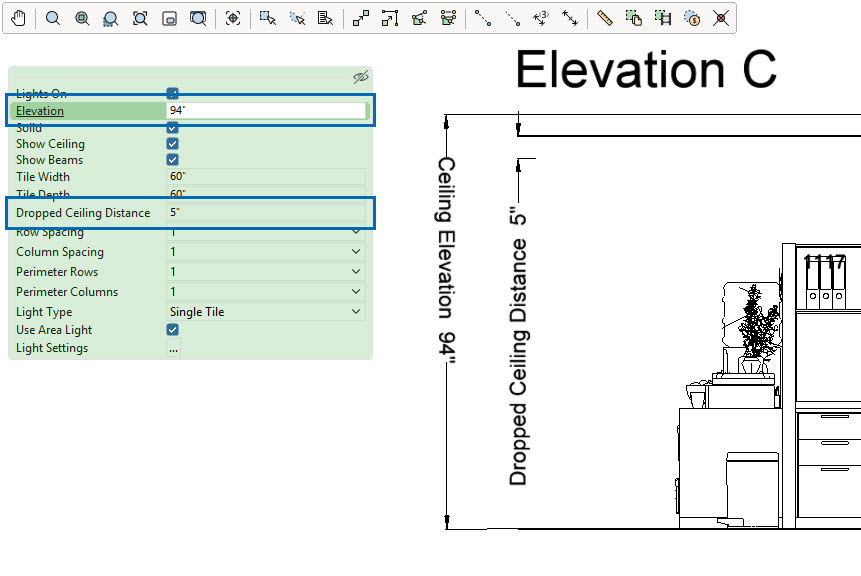The height and width of the screenshot is (576, 861).
Task: Click the crosshair target focus icon
Action: click(233, 18)
